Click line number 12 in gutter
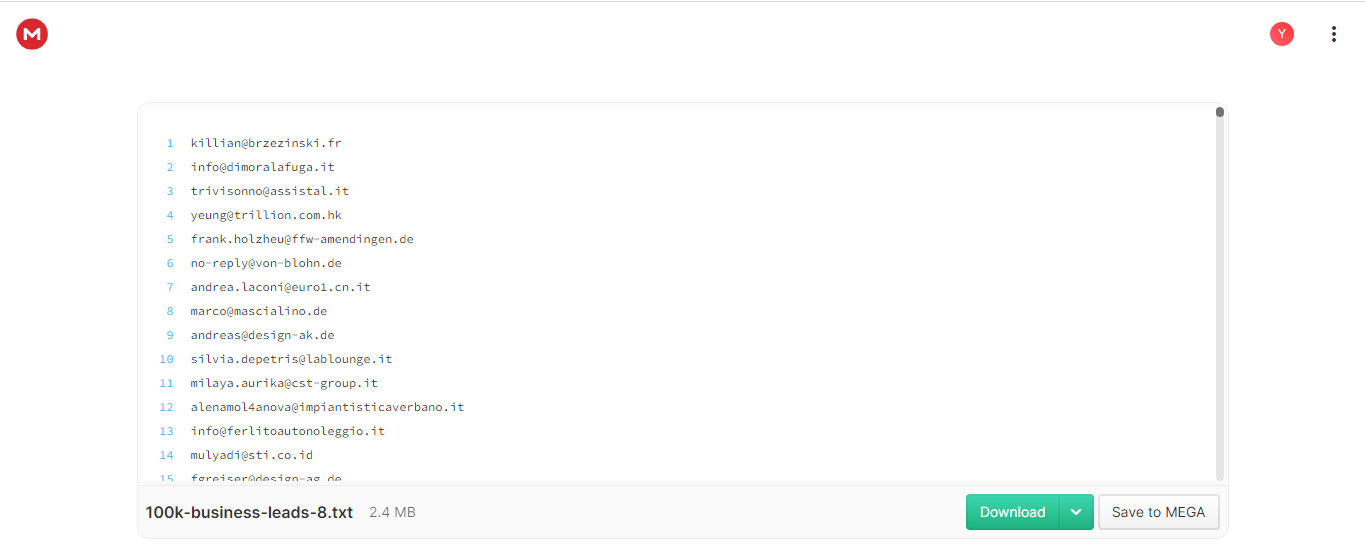1365x550 pixels. pyautogui.click(x=167, y=407)
